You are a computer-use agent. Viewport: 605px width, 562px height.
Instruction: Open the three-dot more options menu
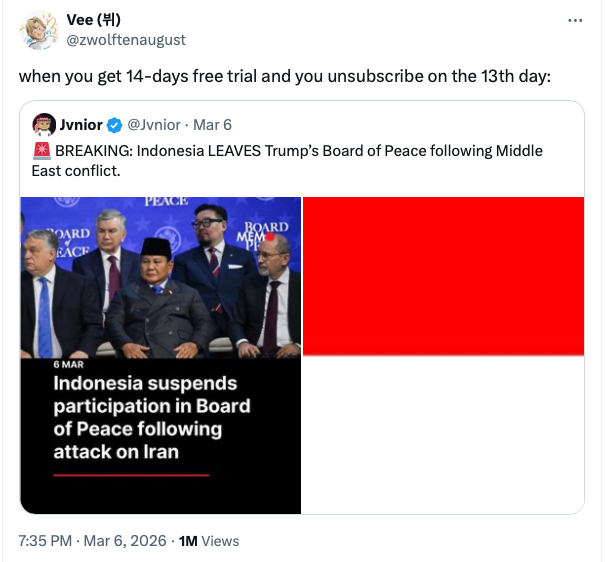pos(574,21)
